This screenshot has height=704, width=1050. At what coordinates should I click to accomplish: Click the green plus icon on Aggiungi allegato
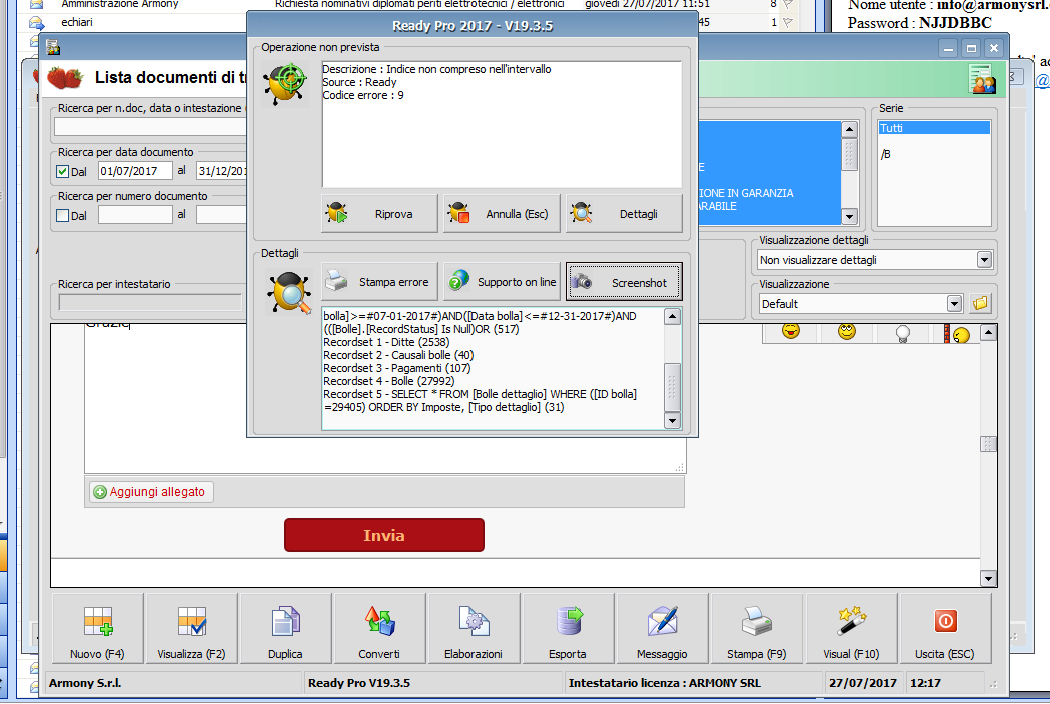point(100,492)
